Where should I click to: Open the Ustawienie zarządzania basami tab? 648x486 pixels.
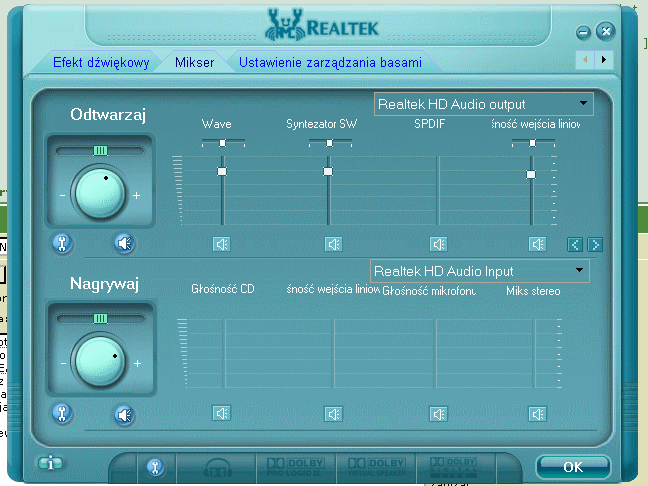pos(330,62)
